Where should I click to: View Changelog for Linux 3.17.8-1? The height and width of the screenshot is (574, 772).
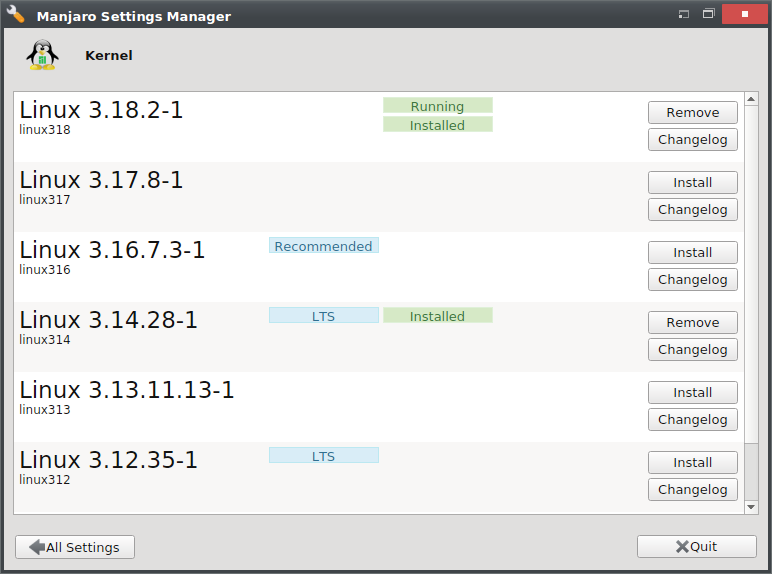(692, 210)
